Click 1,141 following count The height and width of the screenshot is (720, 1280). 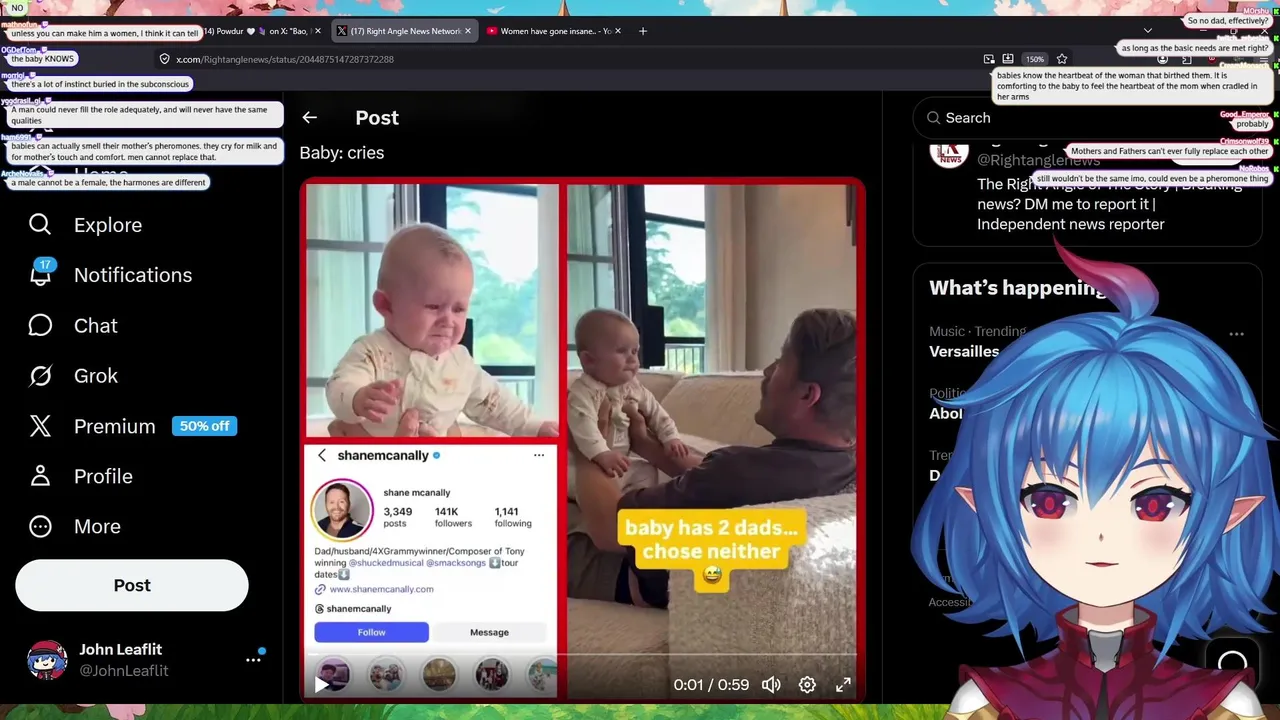pos(513,516)
